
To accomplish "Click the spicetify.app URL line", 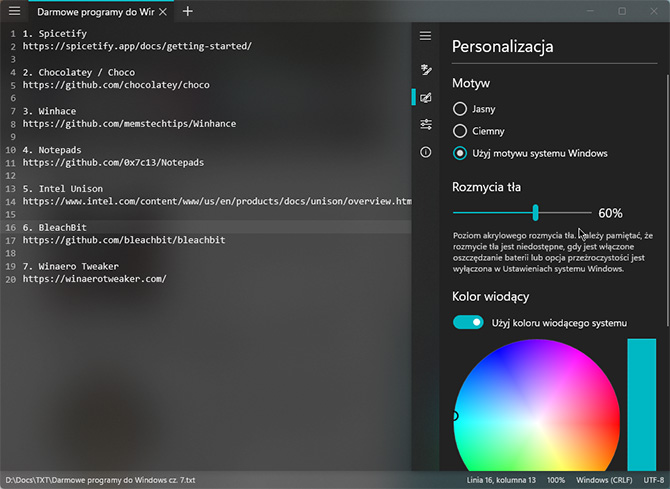I will pos(137,46).
